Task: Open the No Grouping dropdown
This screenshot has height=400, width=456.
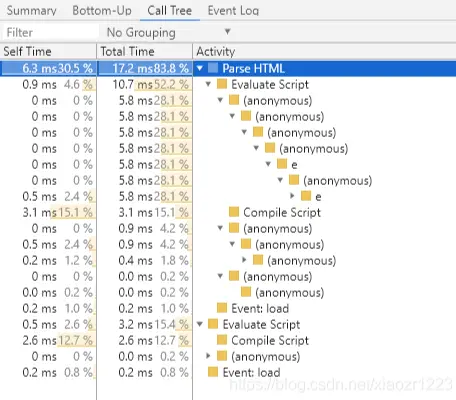Action: click(x=168, y=32)
